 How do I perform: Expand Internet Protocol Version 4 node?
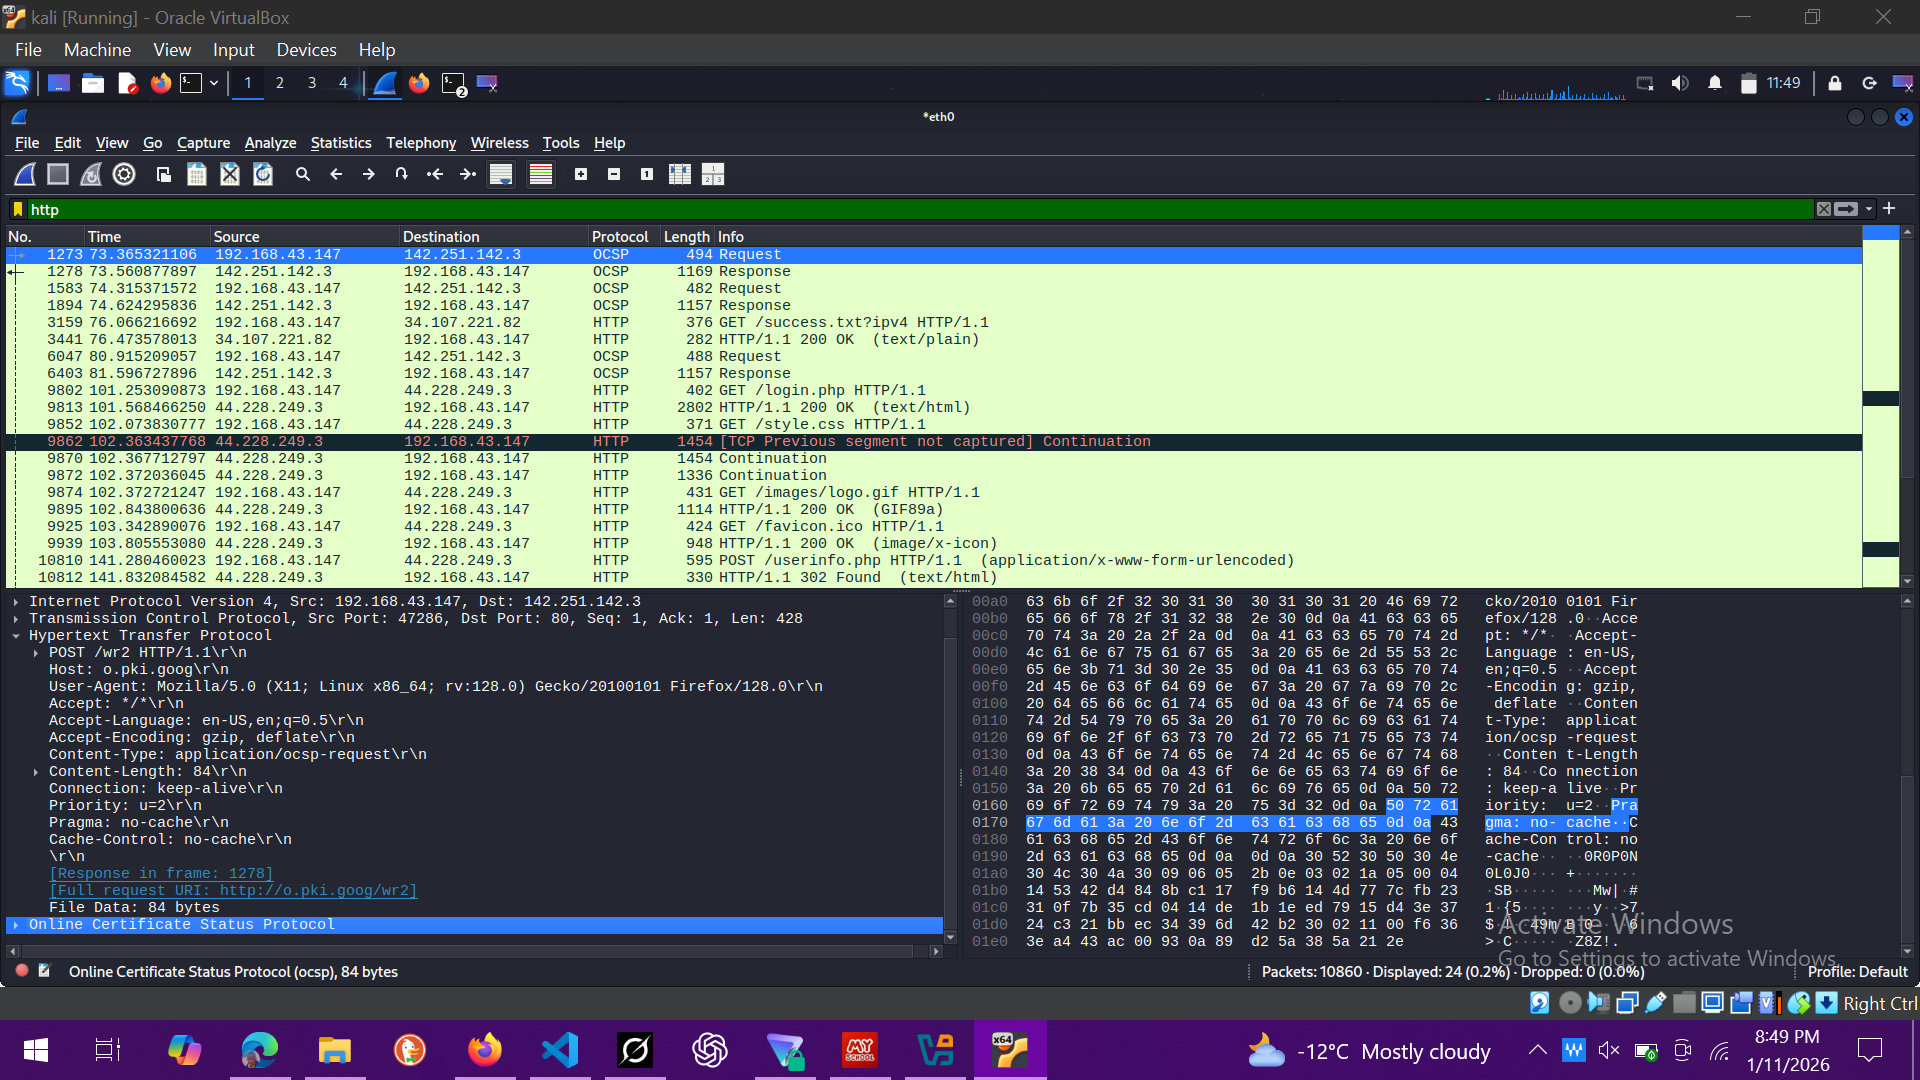pos(16,602)
